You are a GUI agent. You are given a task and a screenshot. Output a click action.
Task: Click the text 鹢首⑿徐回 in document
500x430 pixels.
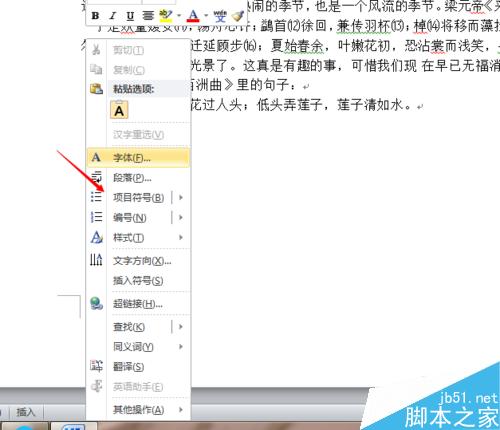point(293,26)
